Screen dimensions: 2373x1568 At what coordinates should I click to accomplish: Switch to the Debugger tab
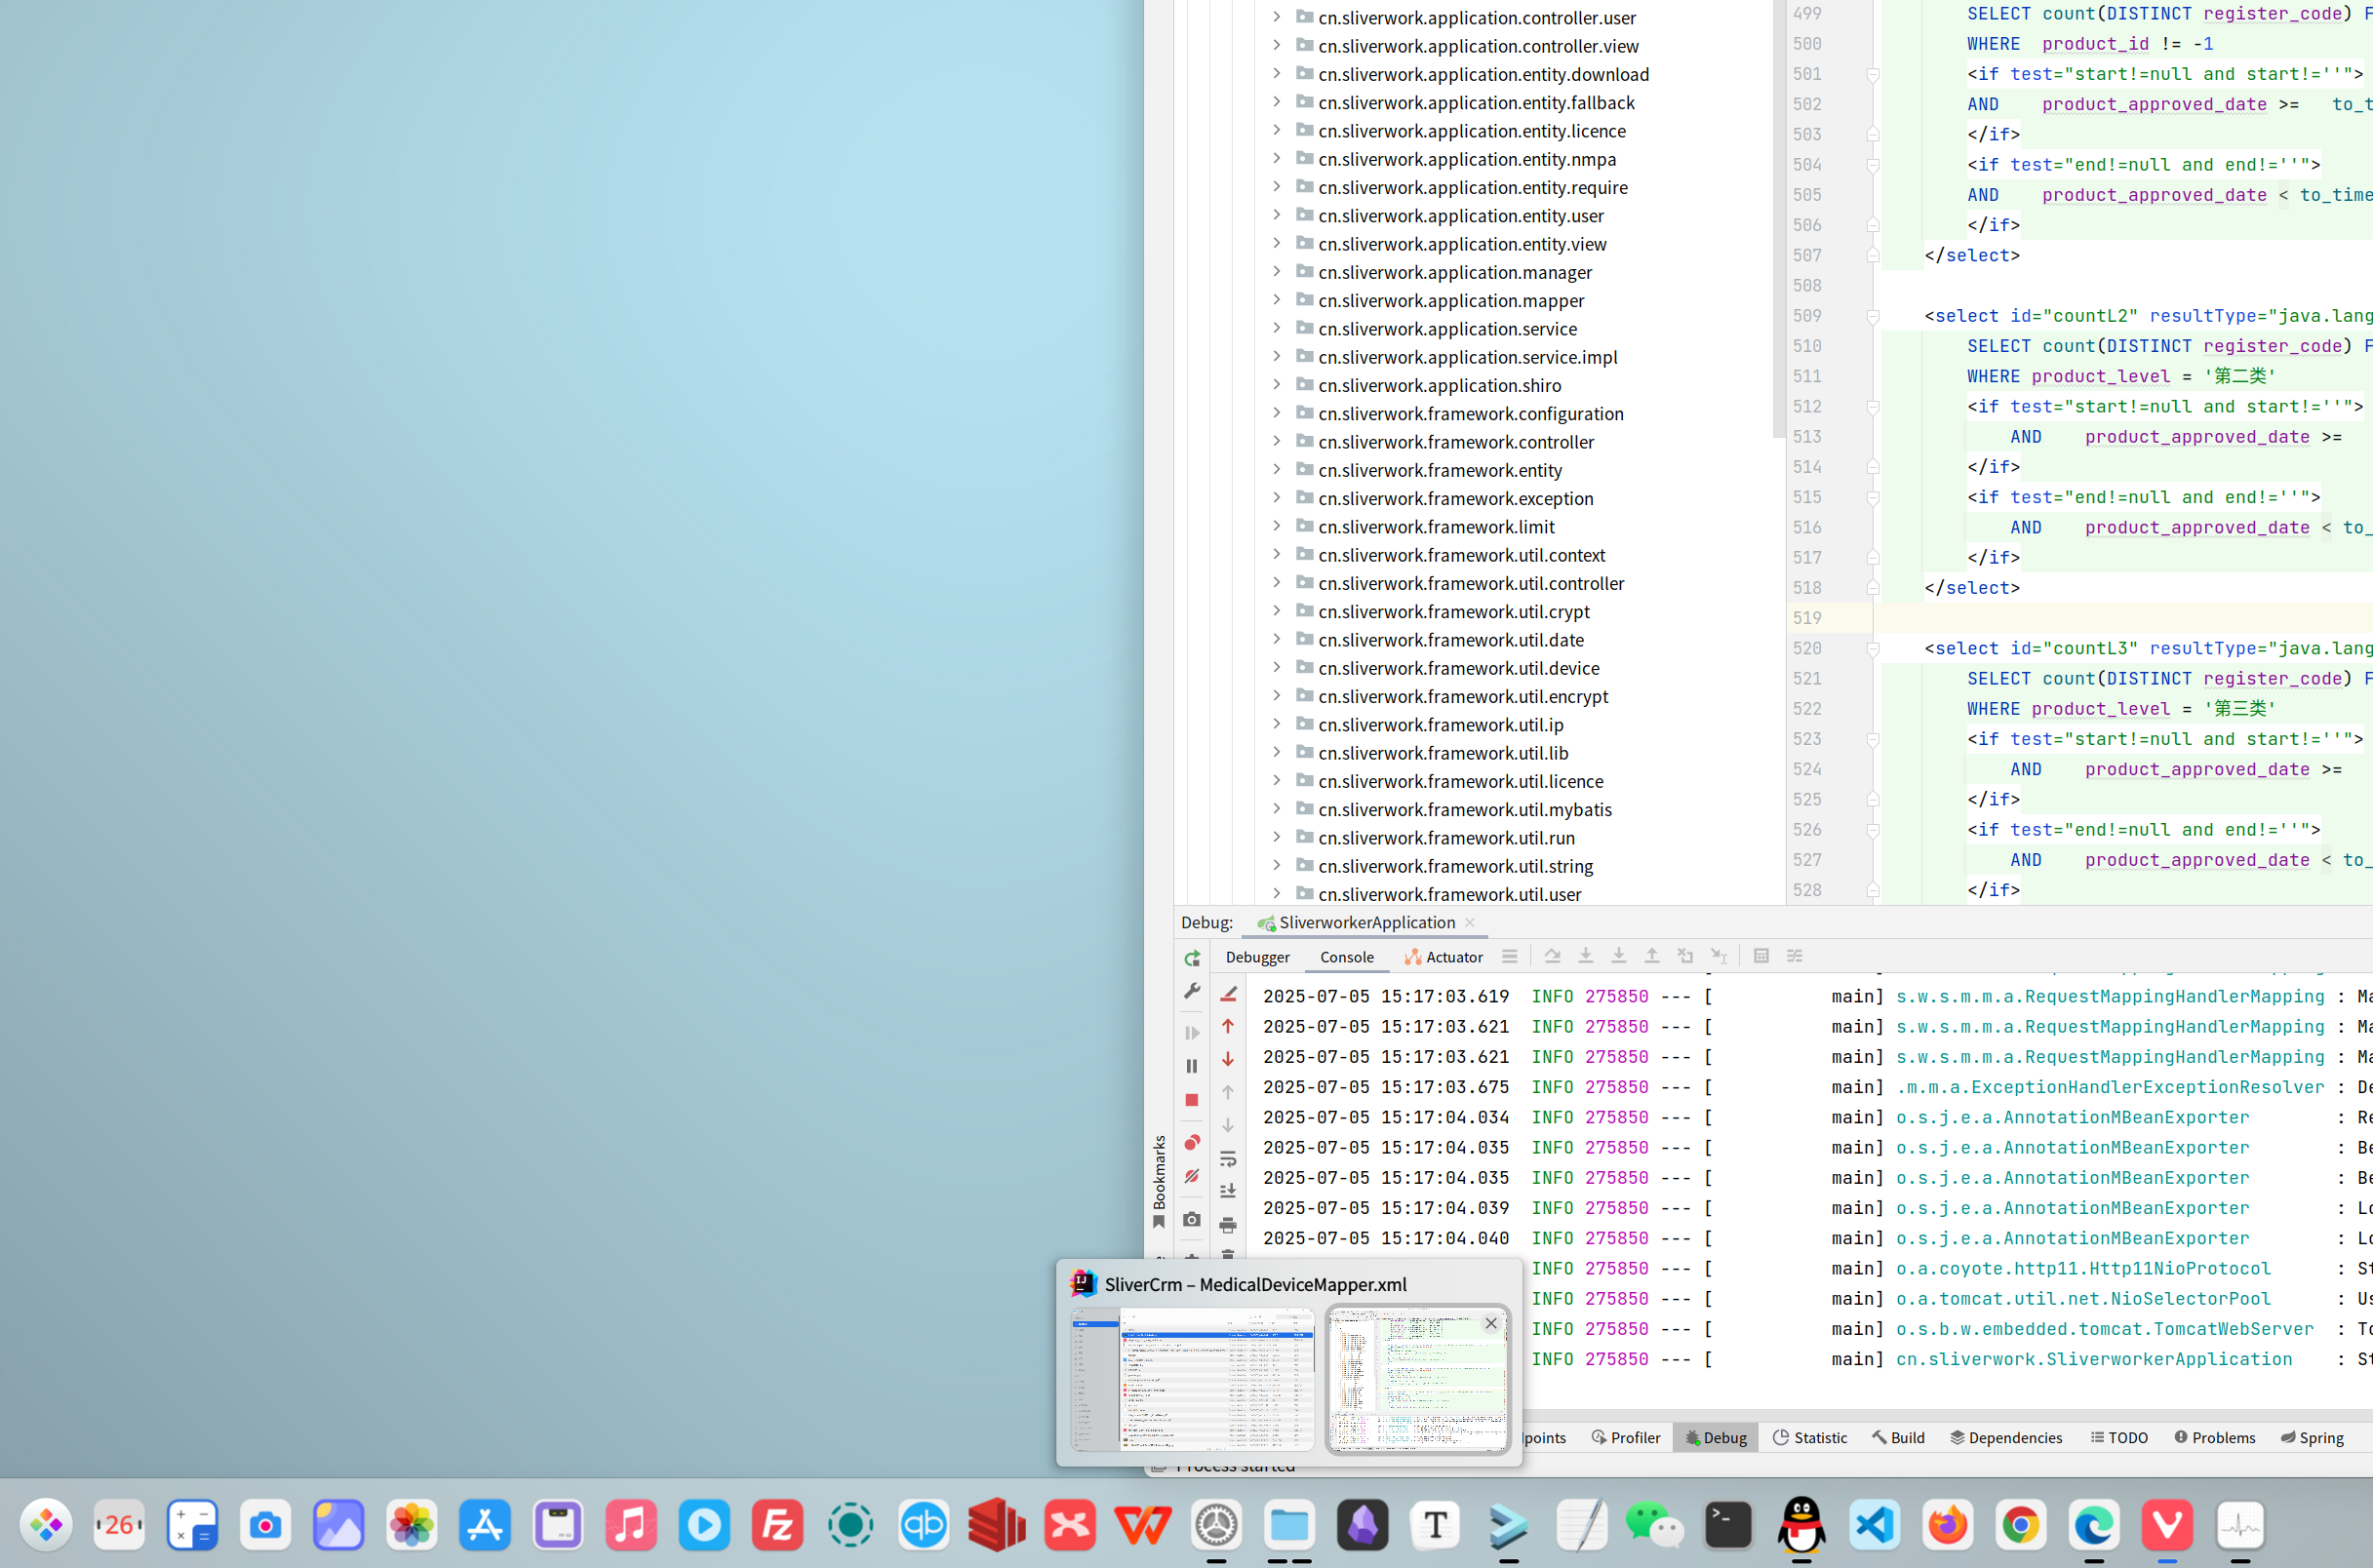pos(1257,957)
